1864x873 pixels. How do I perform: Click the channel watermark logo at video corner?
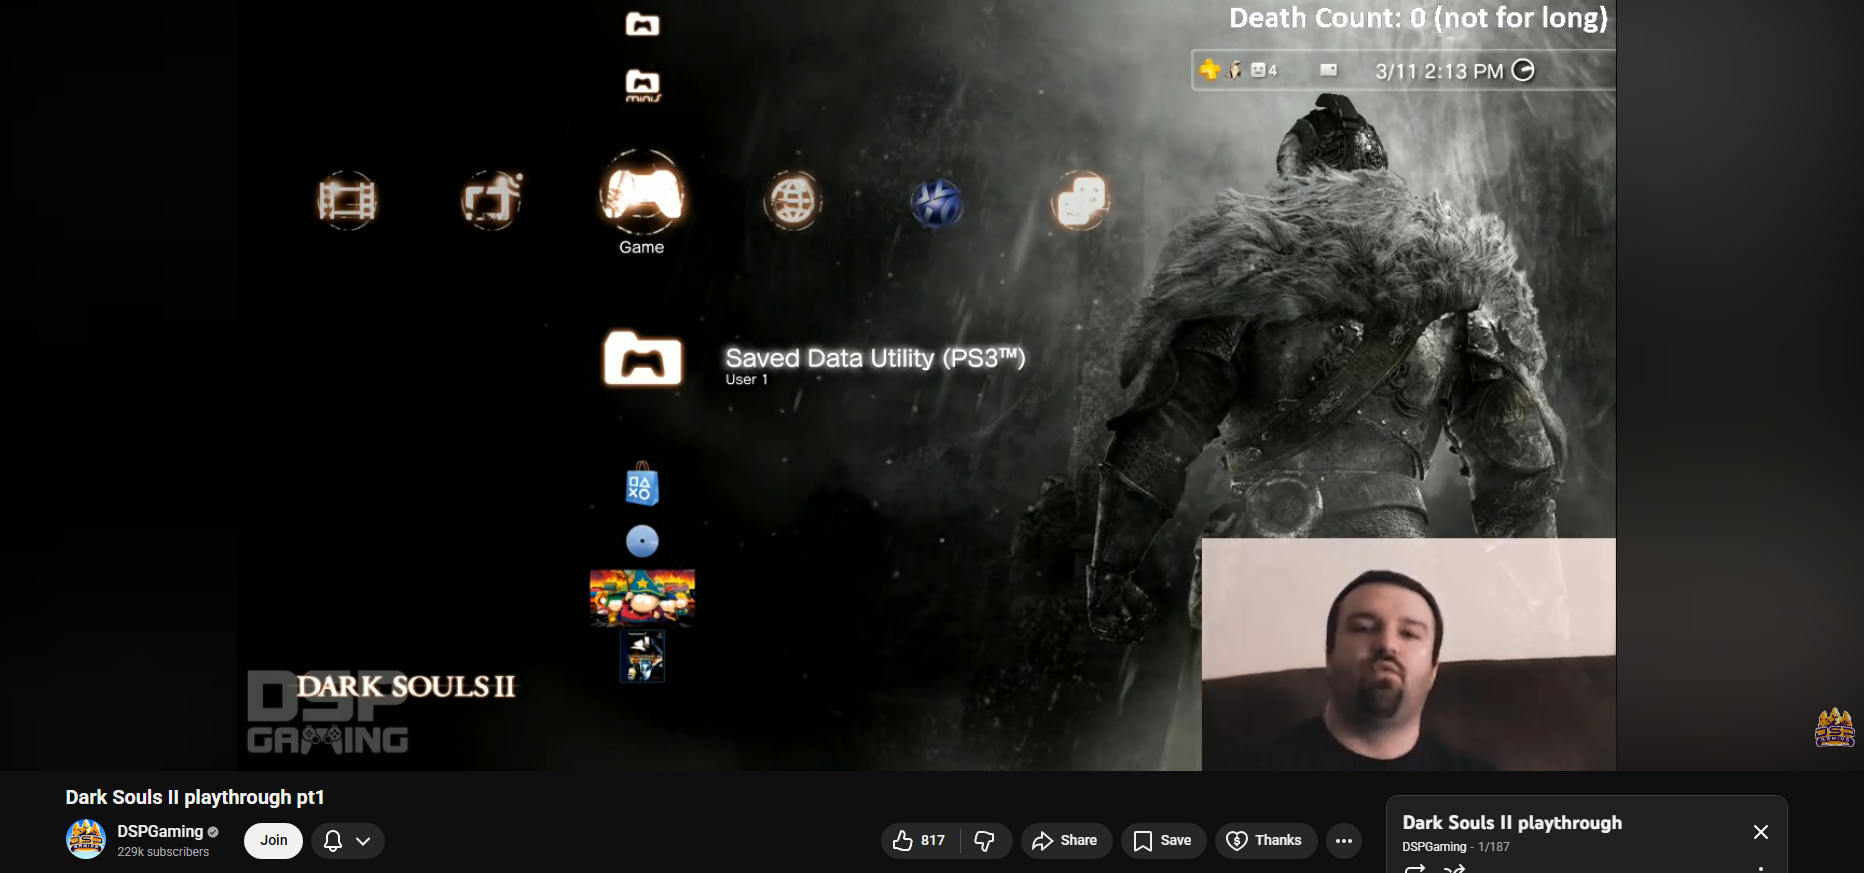1835,727
